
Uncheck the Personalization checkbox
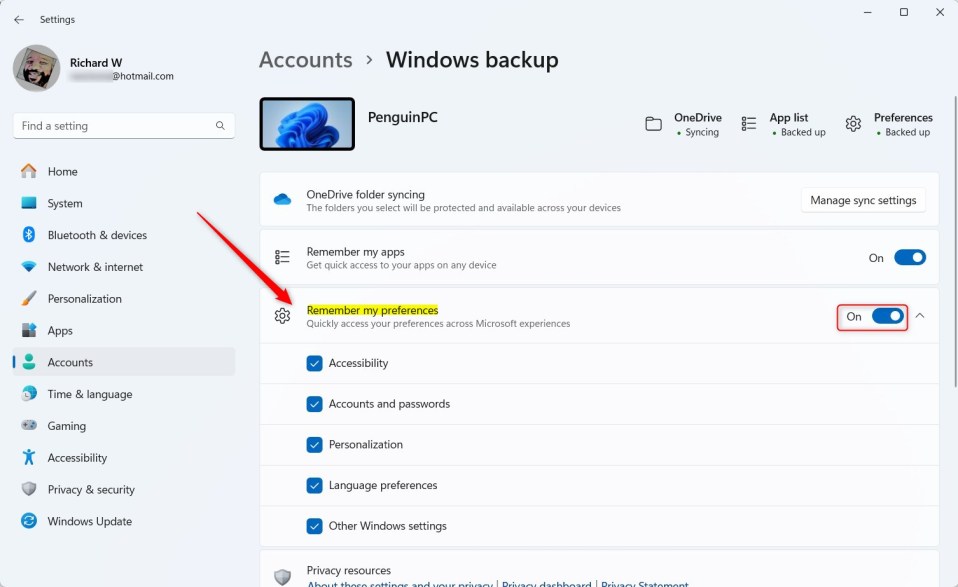tap(314, 445)
